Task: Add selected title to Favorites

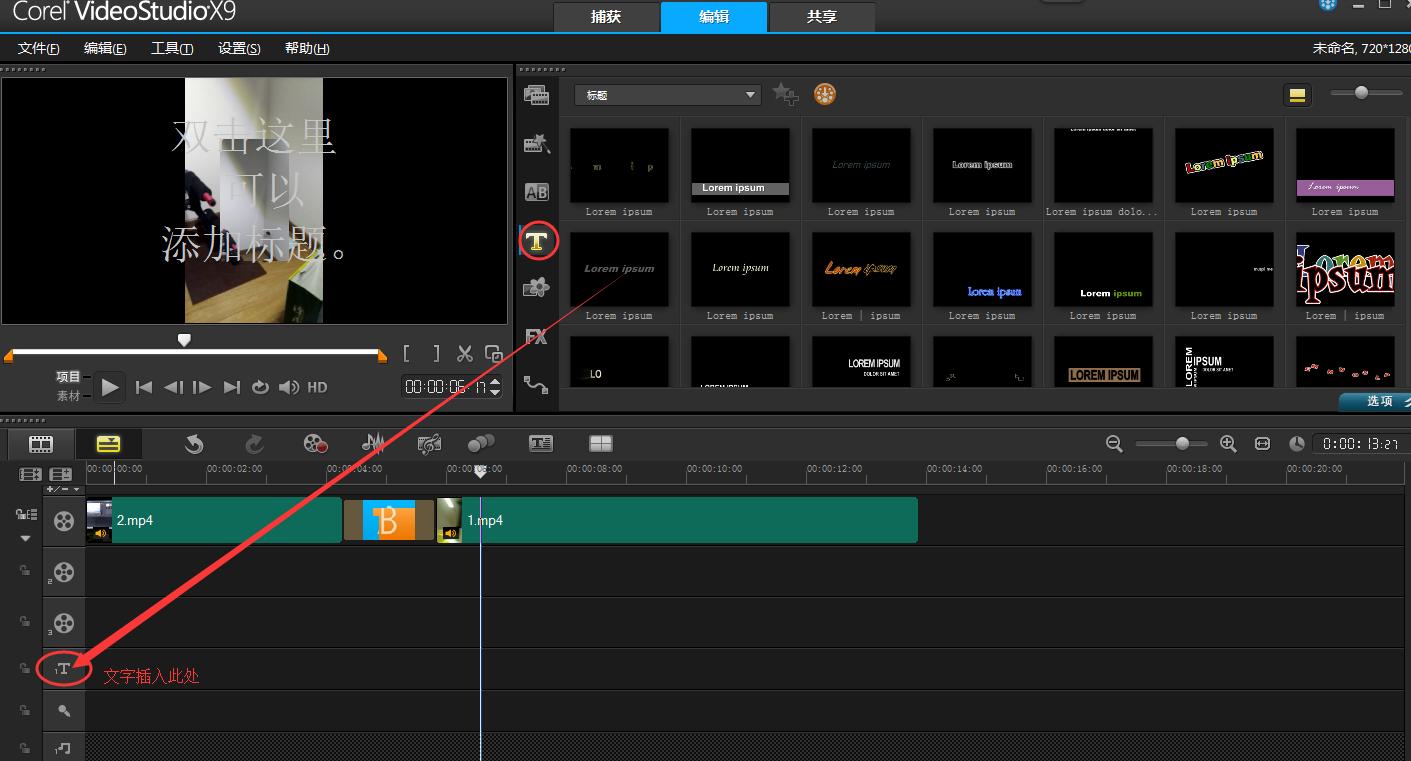Action: pos(786,95)
